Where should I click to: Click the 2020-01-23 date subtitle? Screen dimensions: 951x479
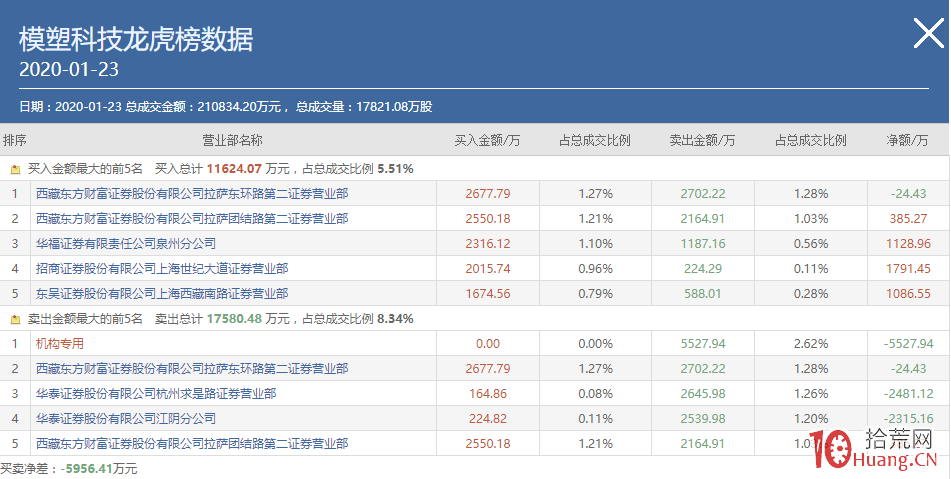69,69
